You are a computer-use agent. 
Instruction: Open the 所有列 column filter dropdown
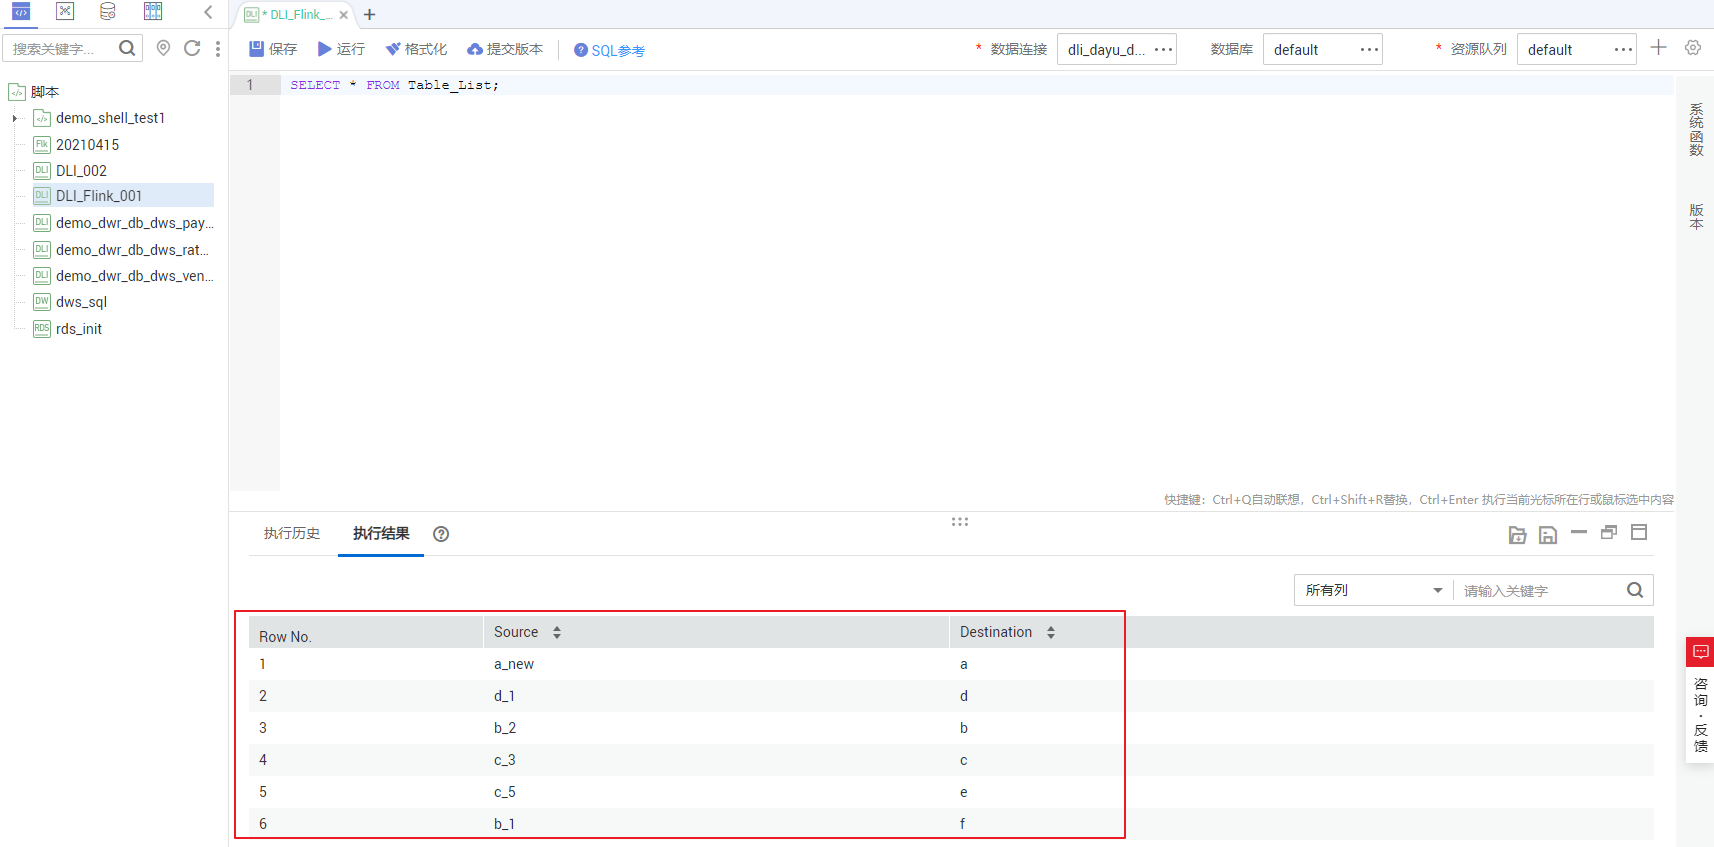coord(1373,590)
